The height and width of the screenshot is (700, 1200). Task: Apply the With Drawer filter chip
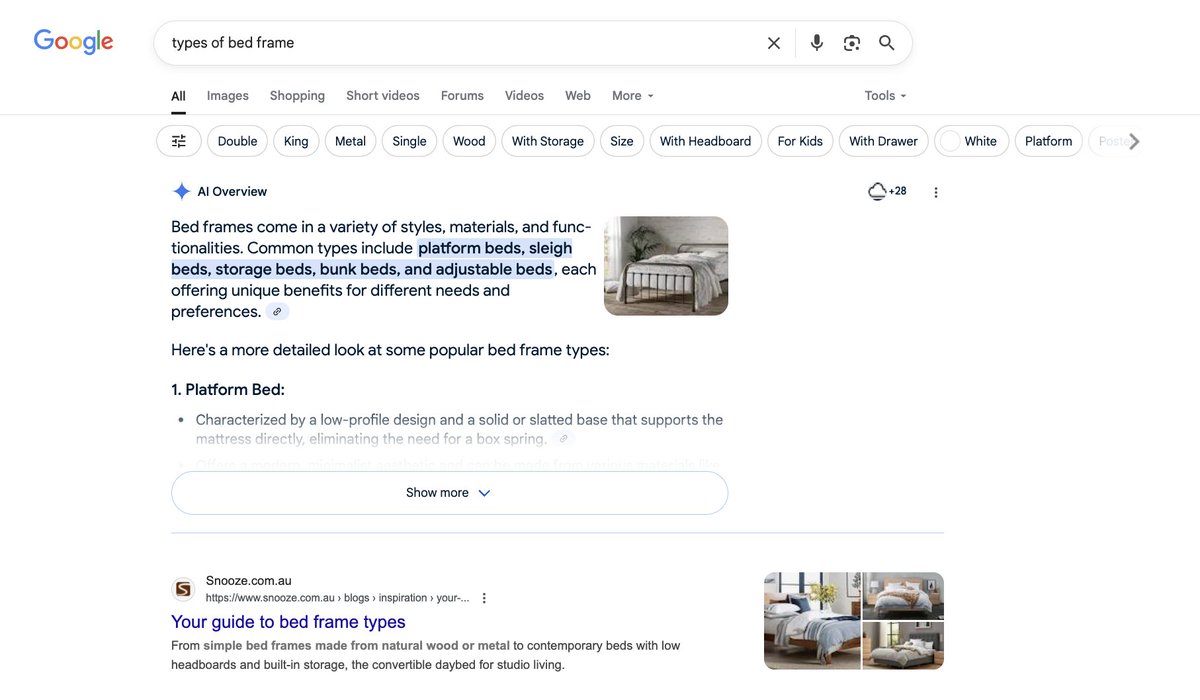tap(884, 141)
